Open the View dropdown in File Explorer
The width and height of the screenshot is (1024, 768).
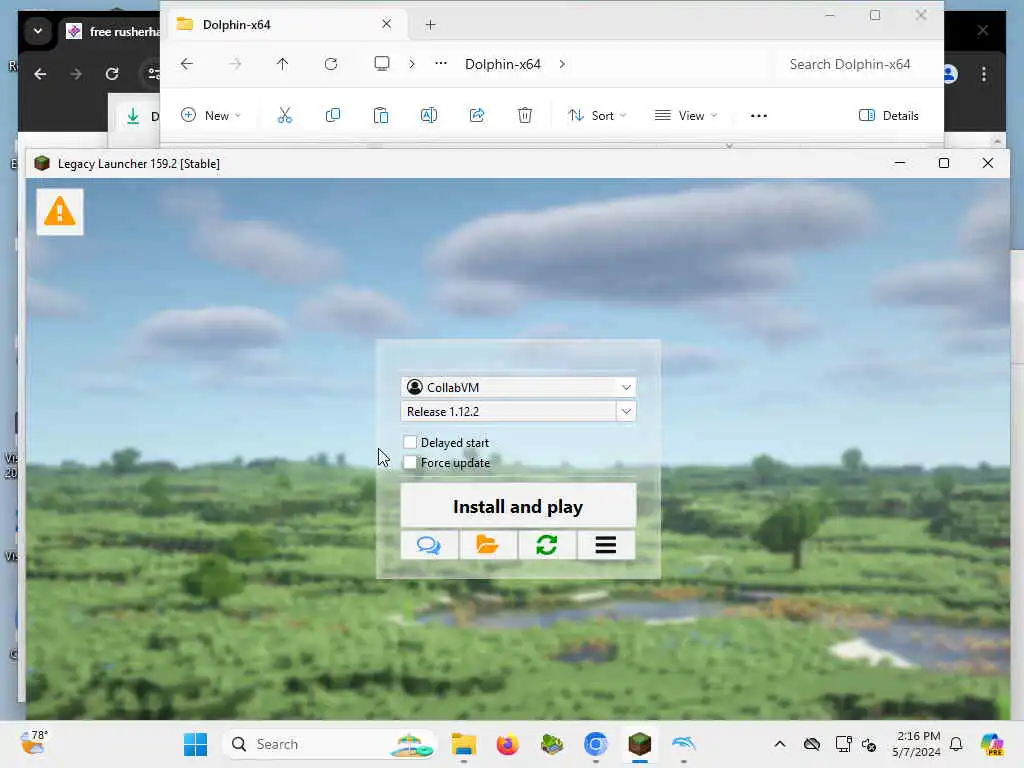point(686,116)
